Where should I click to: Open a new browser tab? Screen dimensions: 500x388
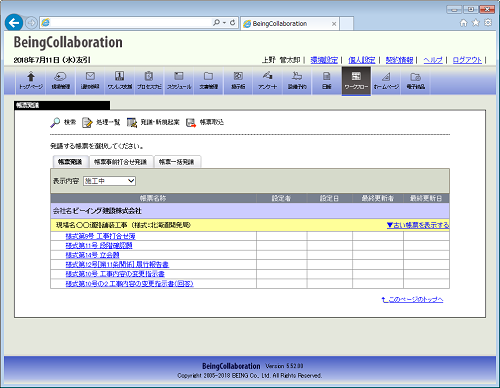347,24
